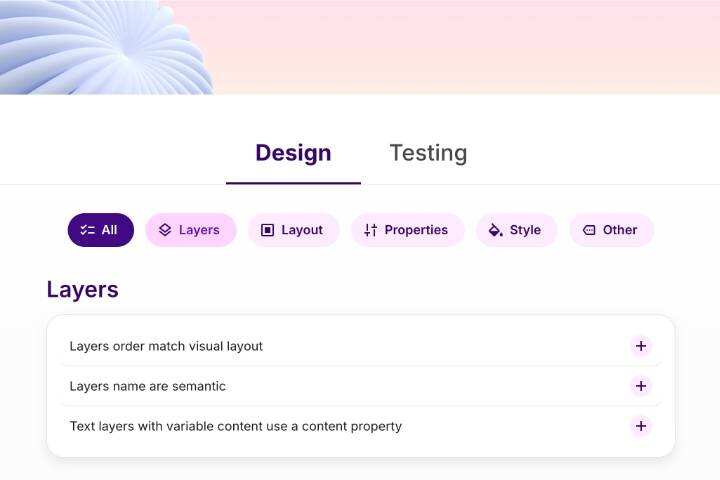Open the Testing tab
The height and width of the screenshot is (480, 720).
tap(428, 153)
